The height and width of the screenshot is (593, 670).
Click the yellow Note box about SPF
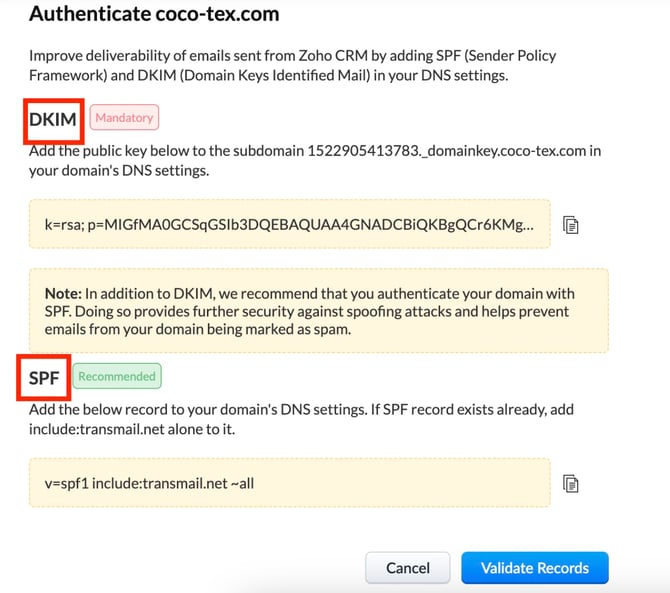click(x=319, y=311)
